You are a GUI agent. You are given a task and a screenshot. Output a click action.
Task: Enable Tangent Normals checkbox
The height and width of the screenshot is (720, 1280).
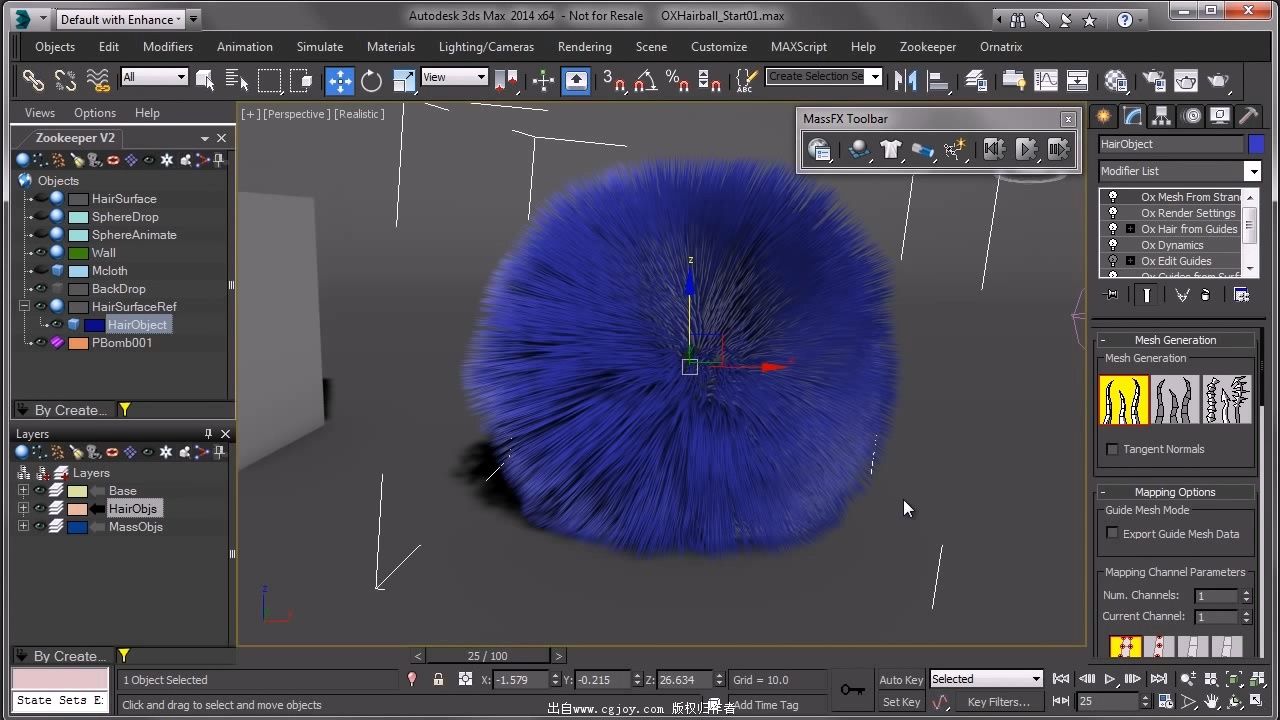[x=1112, y=449]
